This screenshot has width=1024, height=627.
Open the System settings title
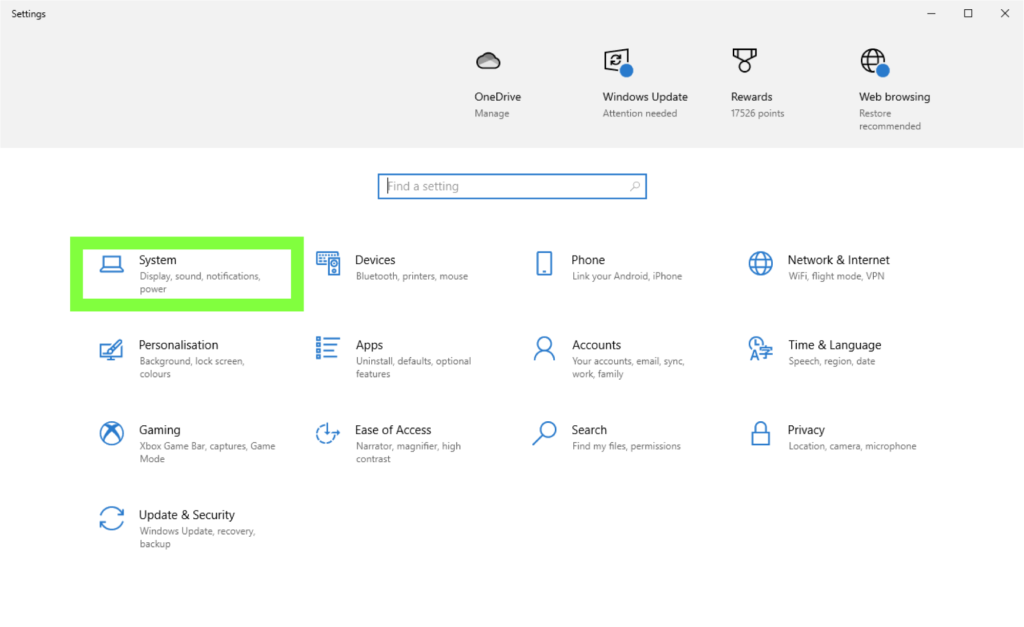coord(157,260)
